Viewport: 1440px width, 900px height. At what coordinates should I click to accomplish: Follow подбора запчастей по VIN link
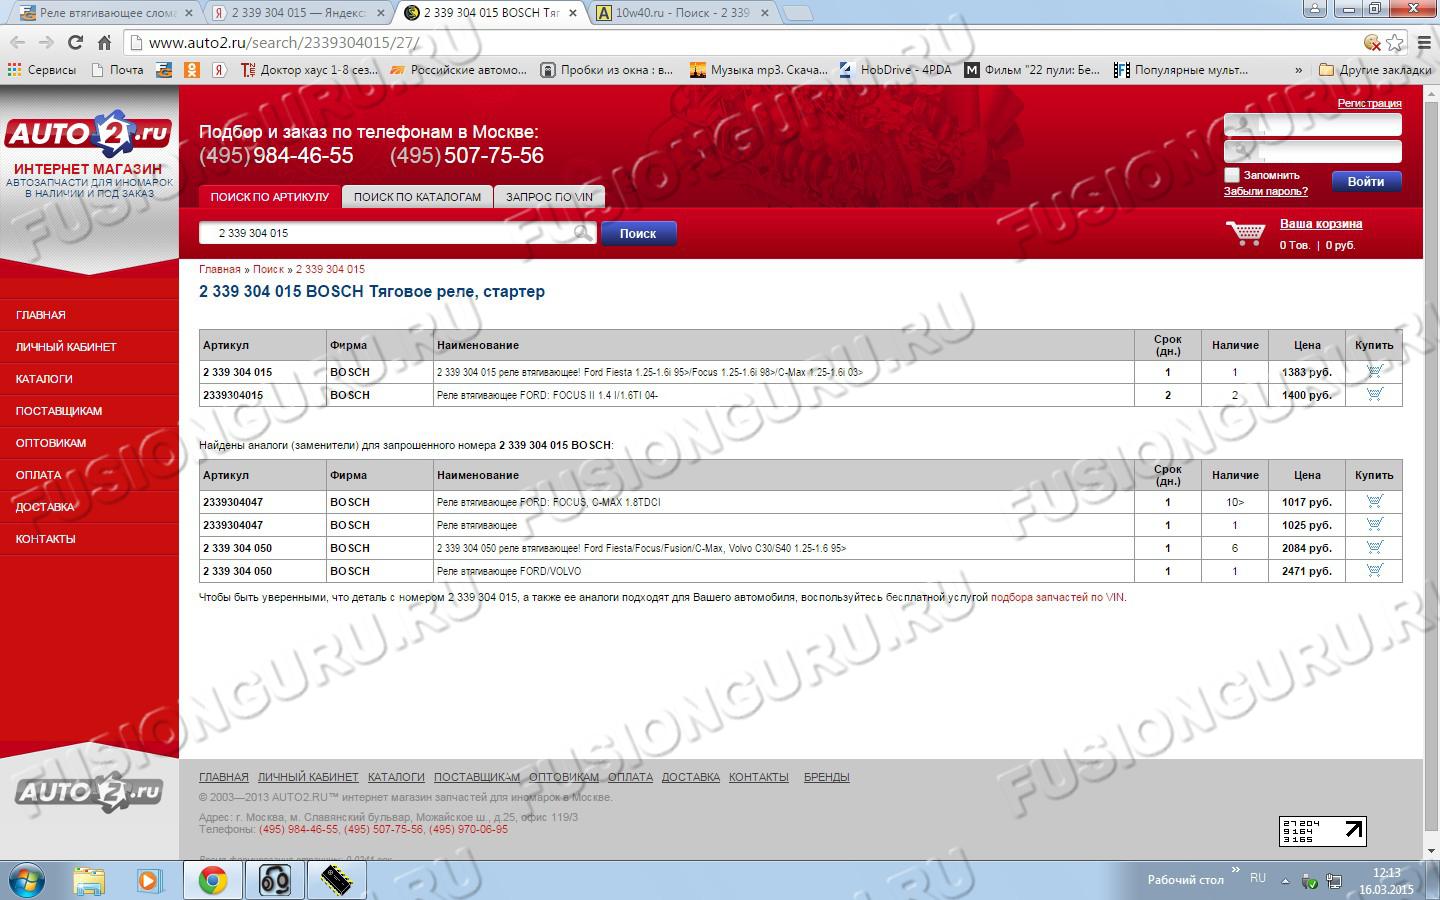tap(1057, 597)
